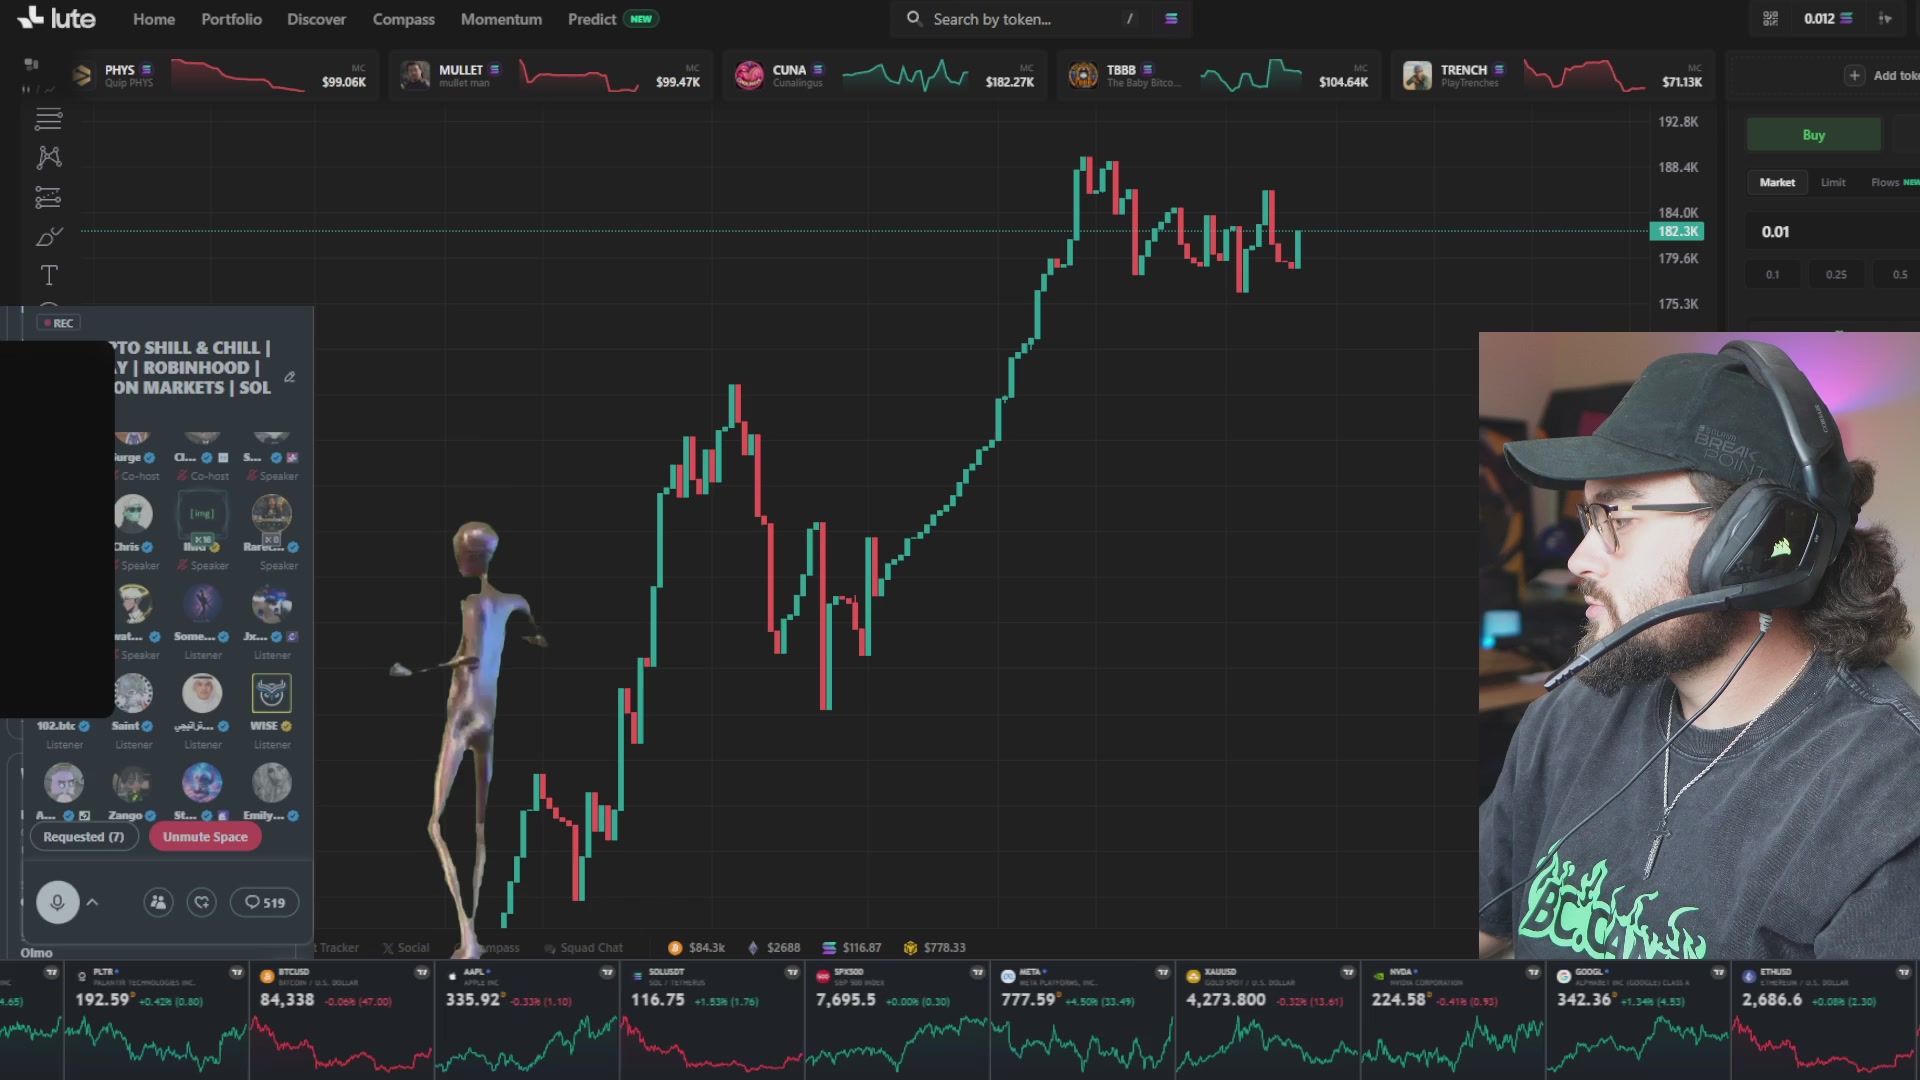Toggle the microphone button in Space panel
Viewport: 1920px width, 1080px height.
coord(57,902)
